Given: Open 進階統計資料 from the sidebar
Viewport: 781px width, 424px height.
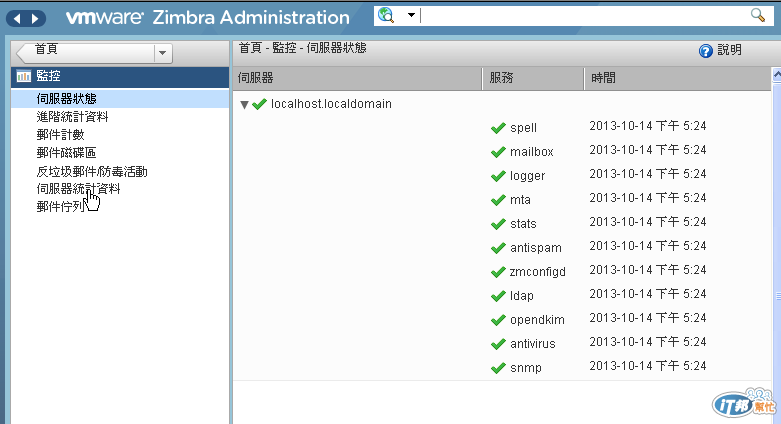Looking at the screenshot, I should click(x=72, y=116).
